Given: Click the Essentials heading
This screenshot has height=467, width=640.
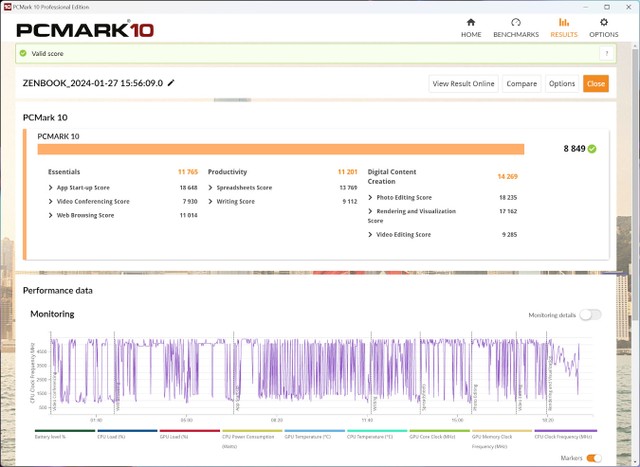Looking at the screenshot, I should (x=64, y=172).
